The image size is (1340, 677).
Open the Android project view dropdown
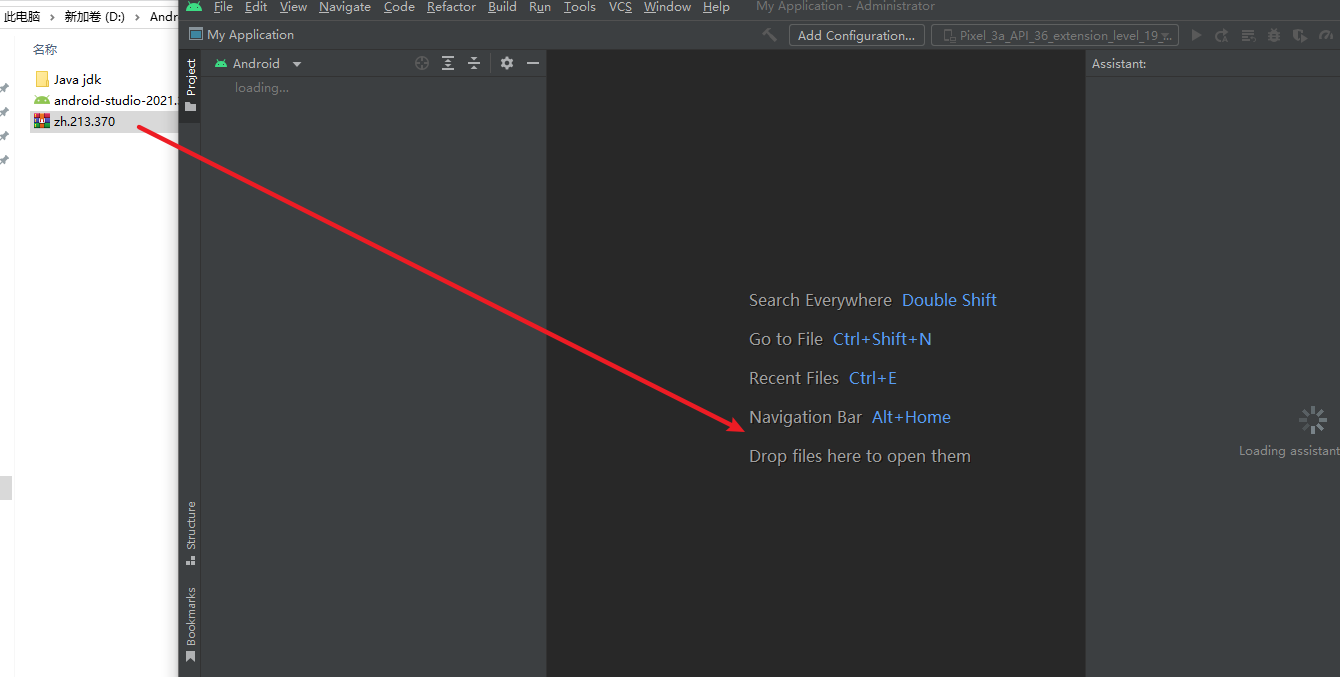tap(258, 63)
